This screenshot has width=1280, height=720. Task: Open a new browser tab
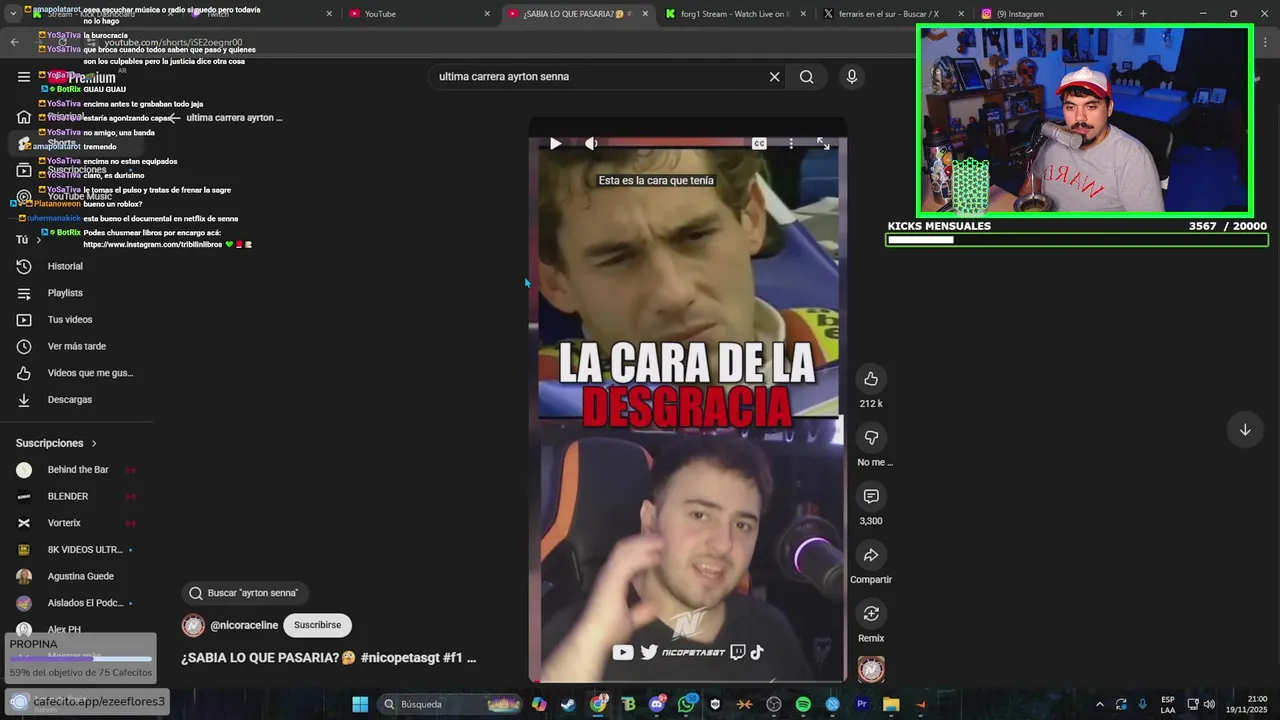point(1143,14)
